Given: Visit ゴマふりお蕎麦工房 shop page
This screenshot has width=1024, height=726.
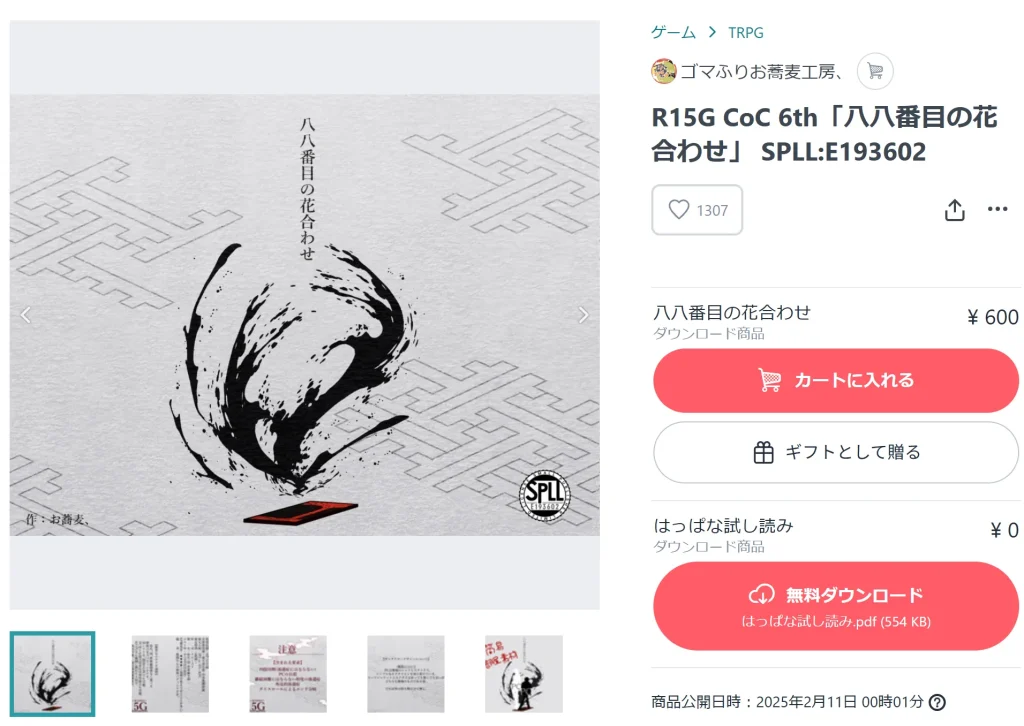Looking at the screenshot, I should [761, 71].
